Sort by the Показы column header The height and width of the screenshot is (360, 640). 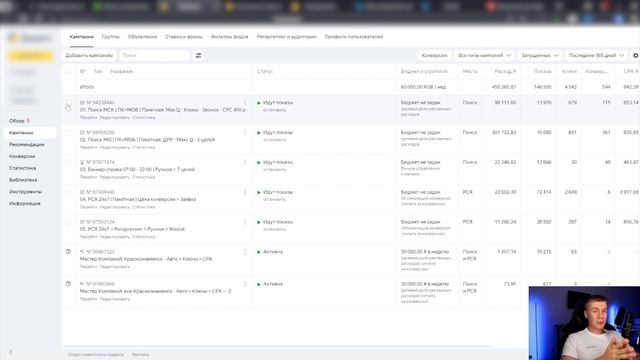point(542,71)
